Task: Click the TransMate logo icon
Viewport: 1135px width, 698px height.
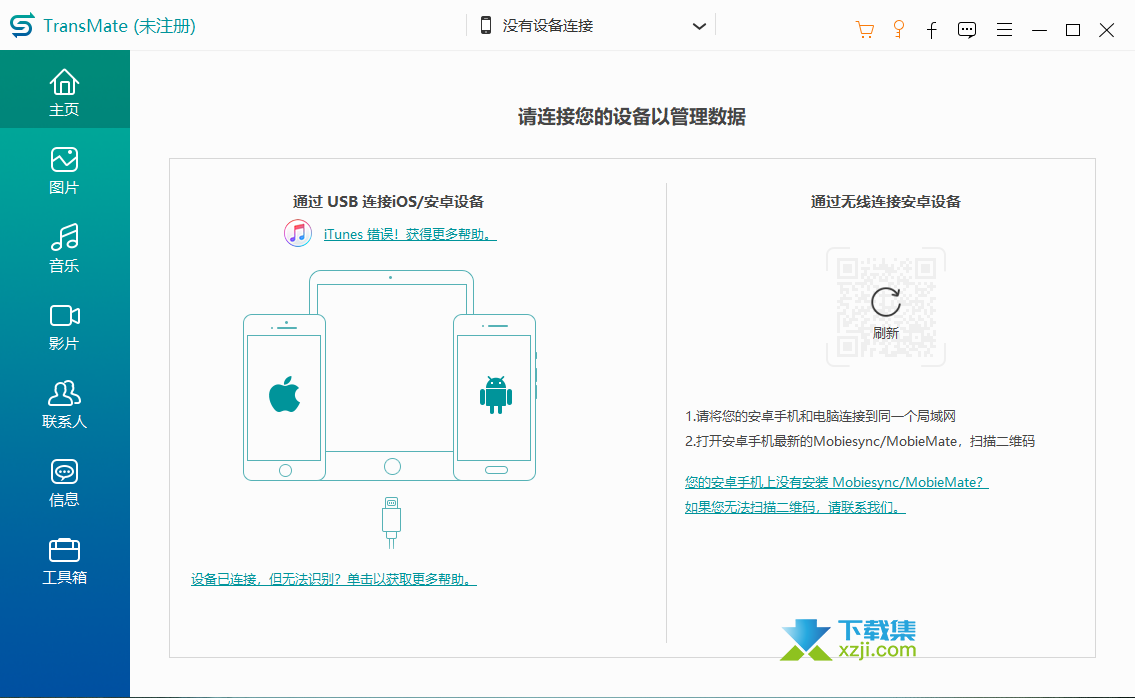Action: coord(22,25)
